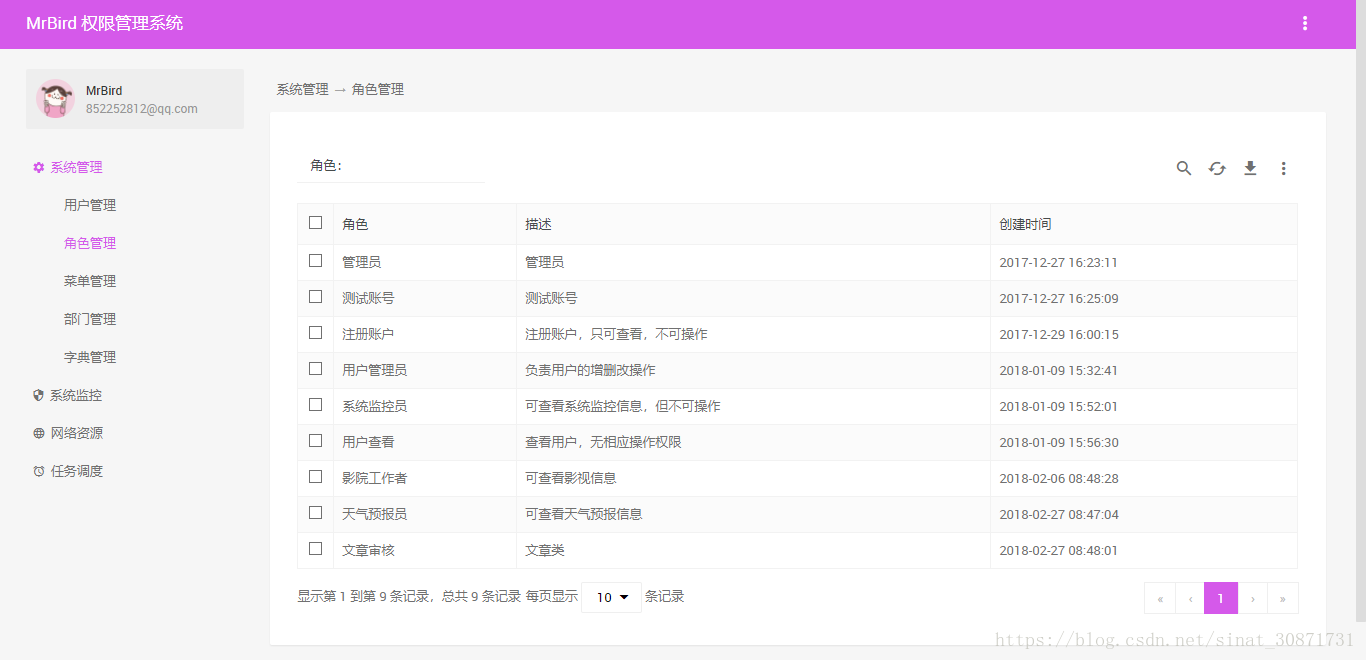Click timestamp 2018-02-06 08:48:28
The image size is (1366, 660).
(x=1059, y=478)
